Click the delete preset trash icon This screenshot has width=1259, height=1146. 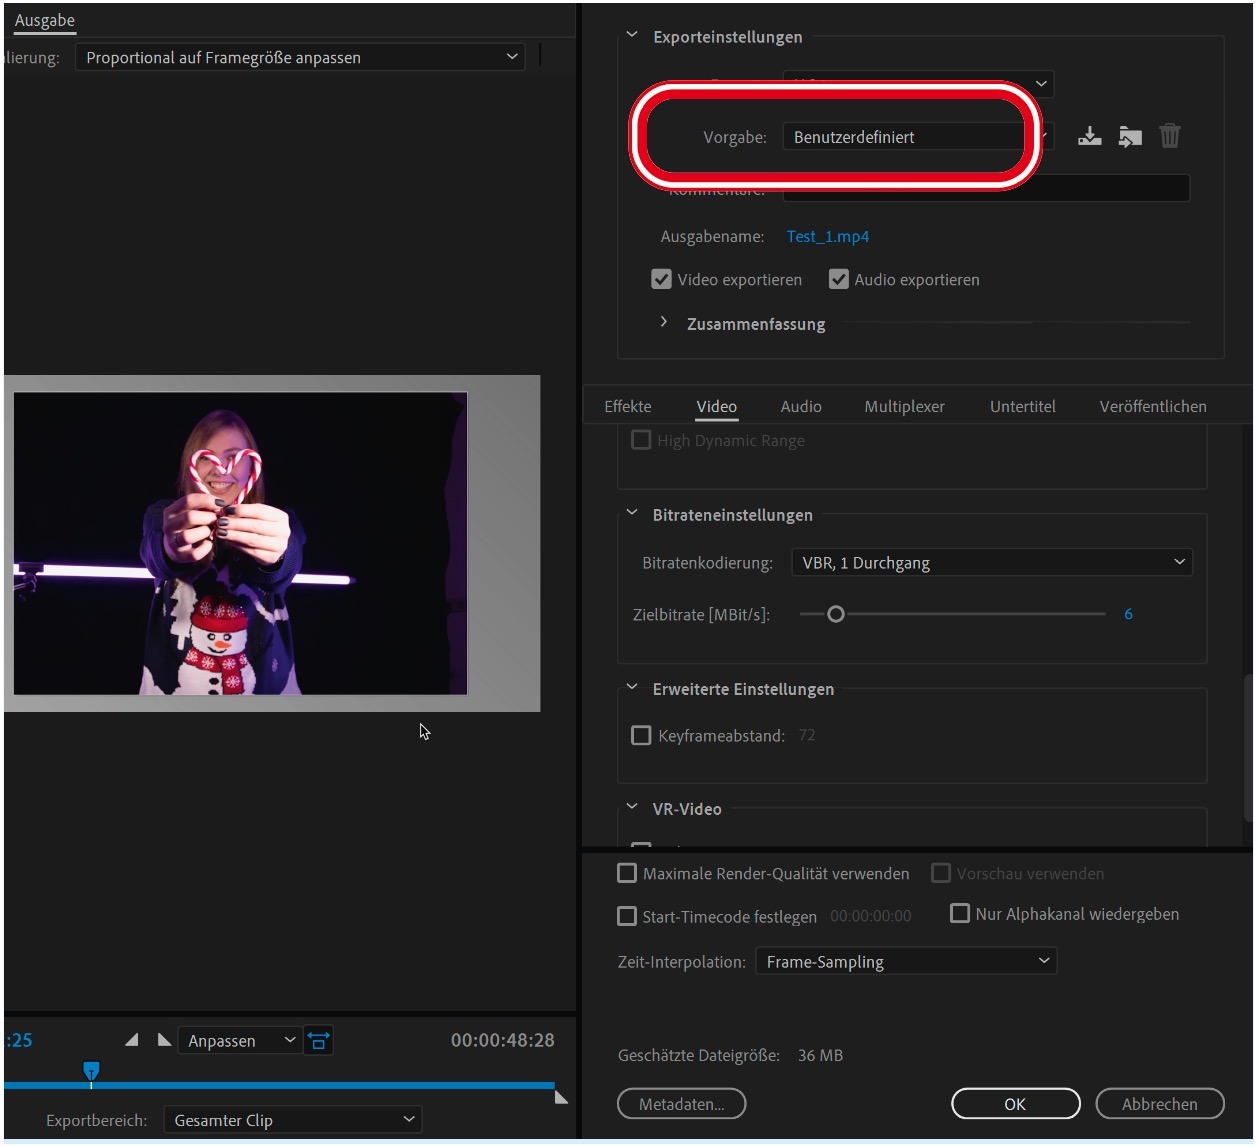1170,136
